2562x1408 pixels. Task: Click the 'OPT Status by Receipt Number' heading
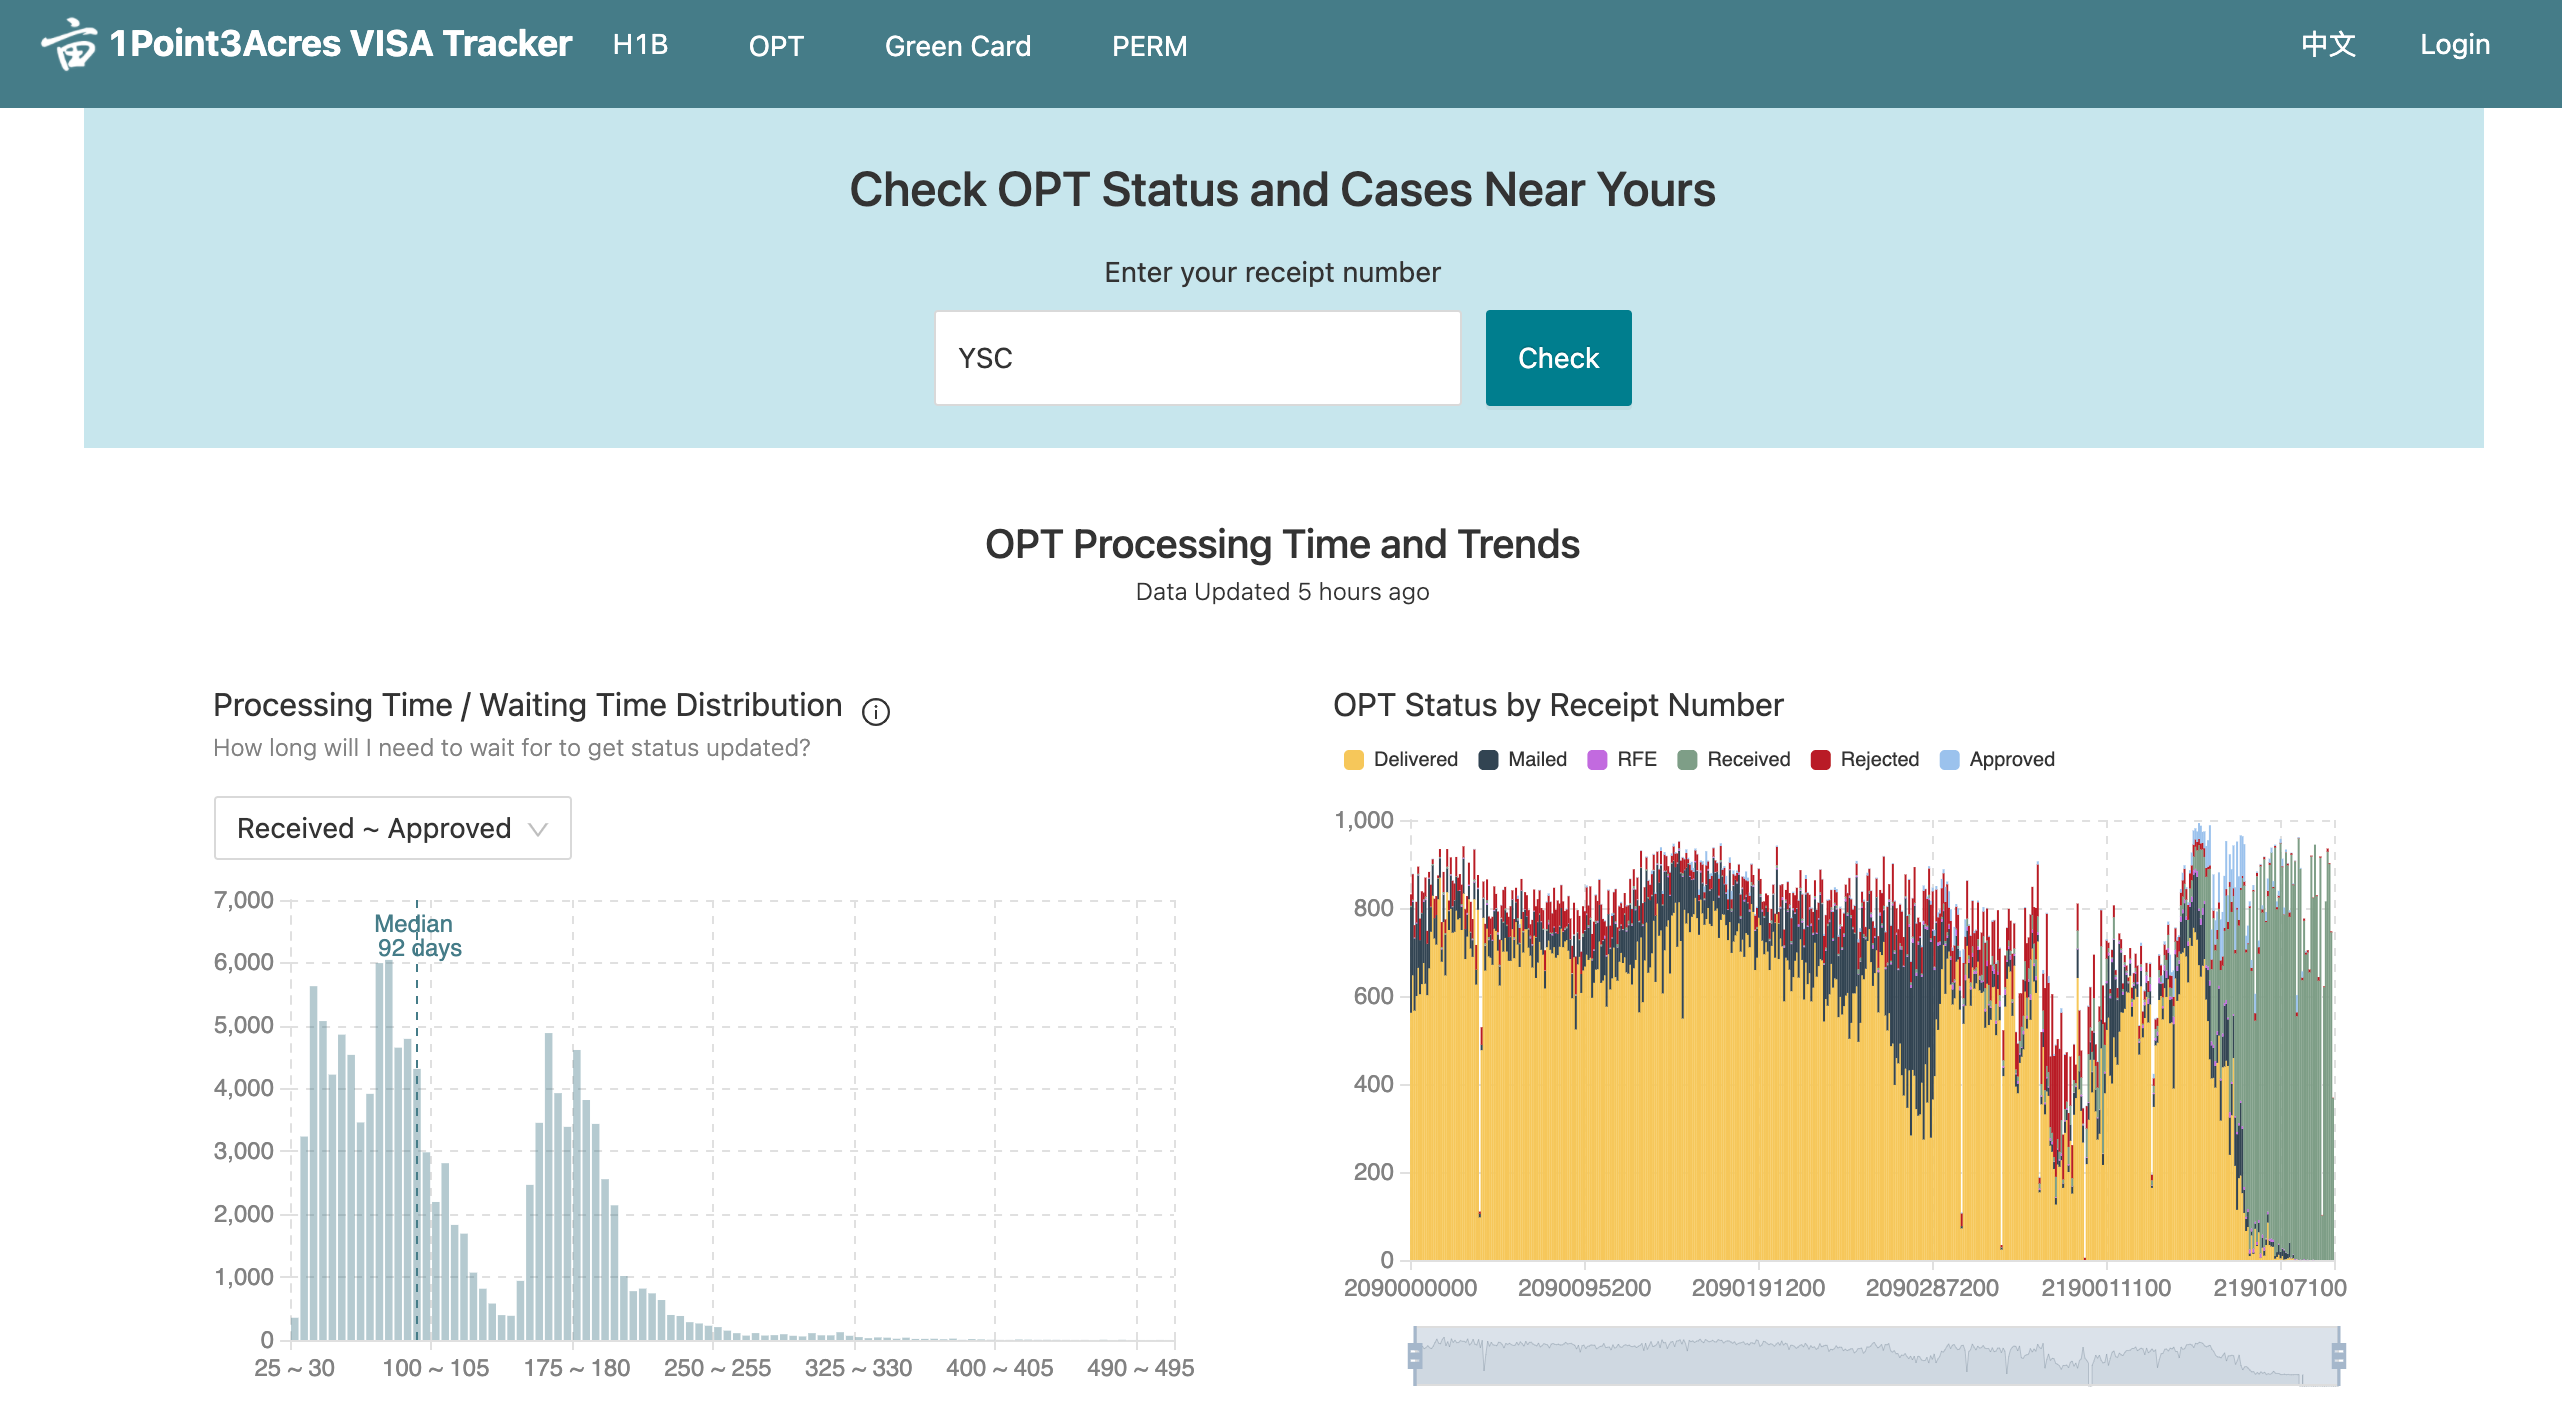pyautogui.click(x=1558, y=705)
